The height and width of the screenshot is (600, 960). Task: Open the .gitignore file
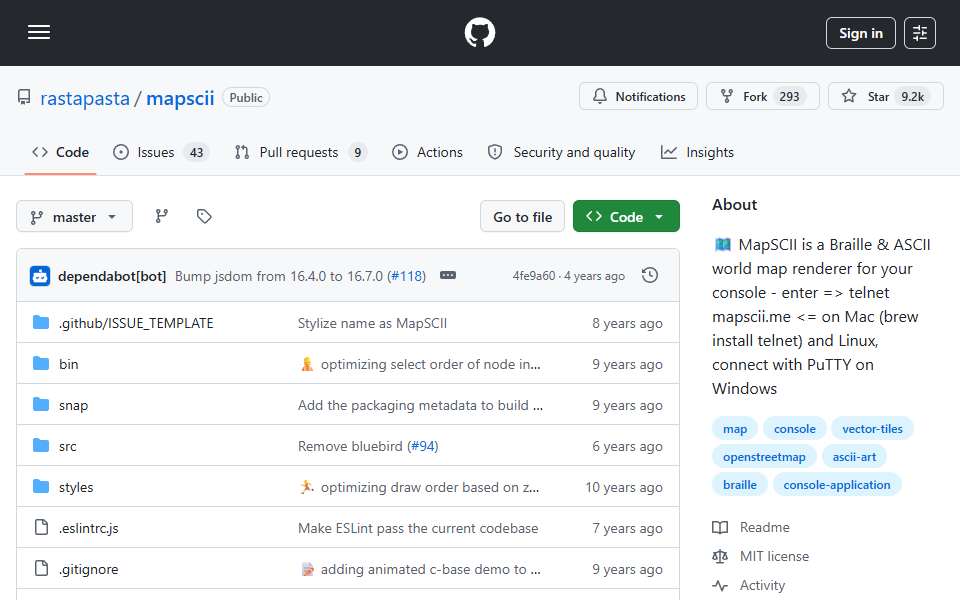pos(89,569)
